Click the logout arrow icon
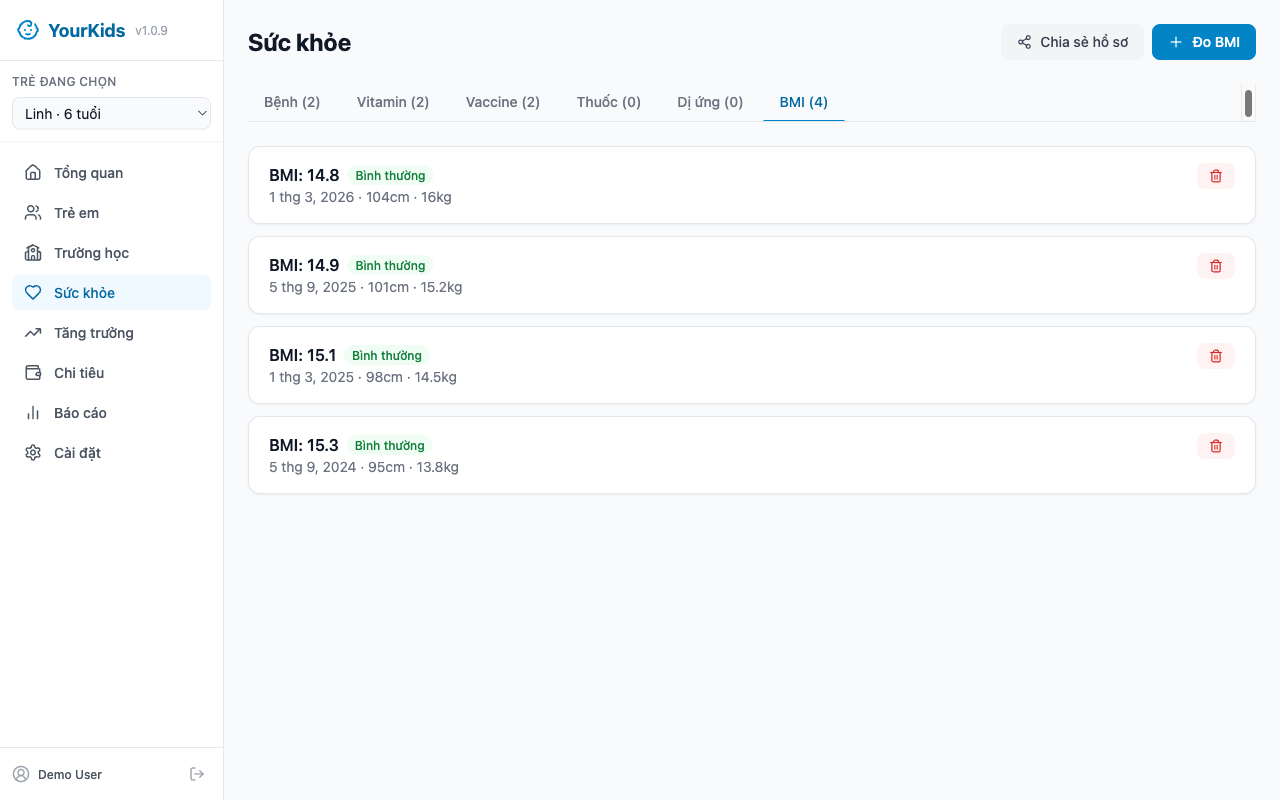The width and height of the screenshot is (1280, 800). (197, 774)
